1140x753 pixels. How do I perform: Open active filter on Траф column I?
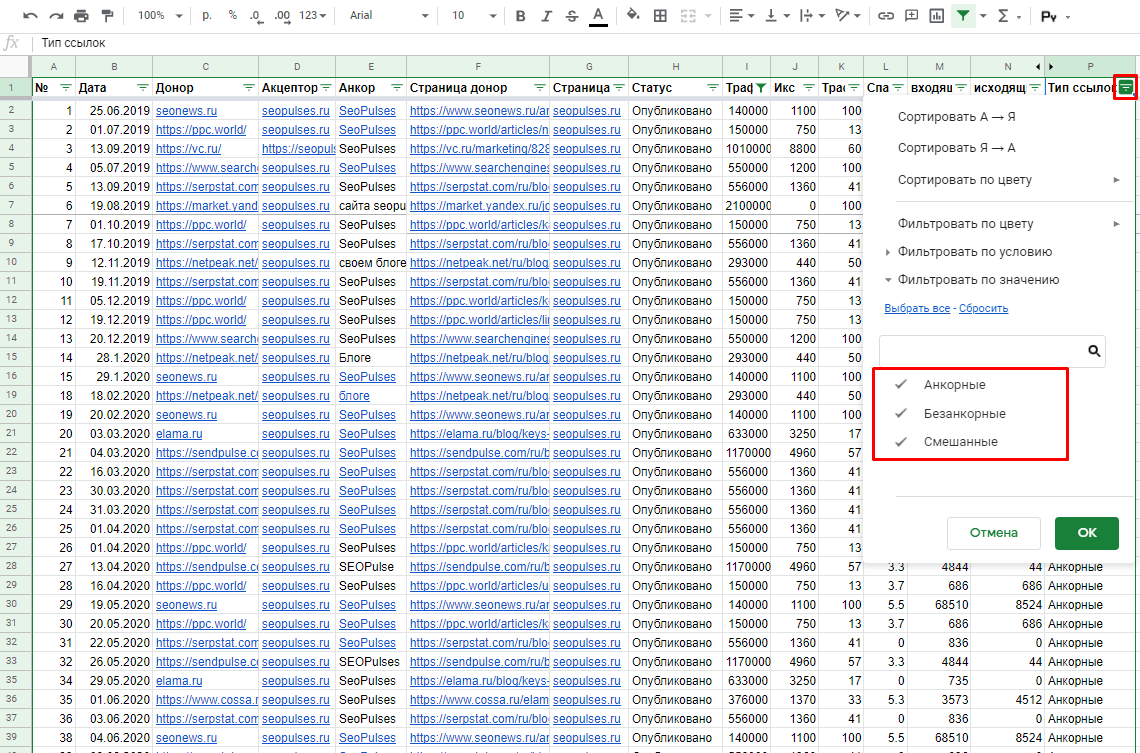(x=760, y=88)
